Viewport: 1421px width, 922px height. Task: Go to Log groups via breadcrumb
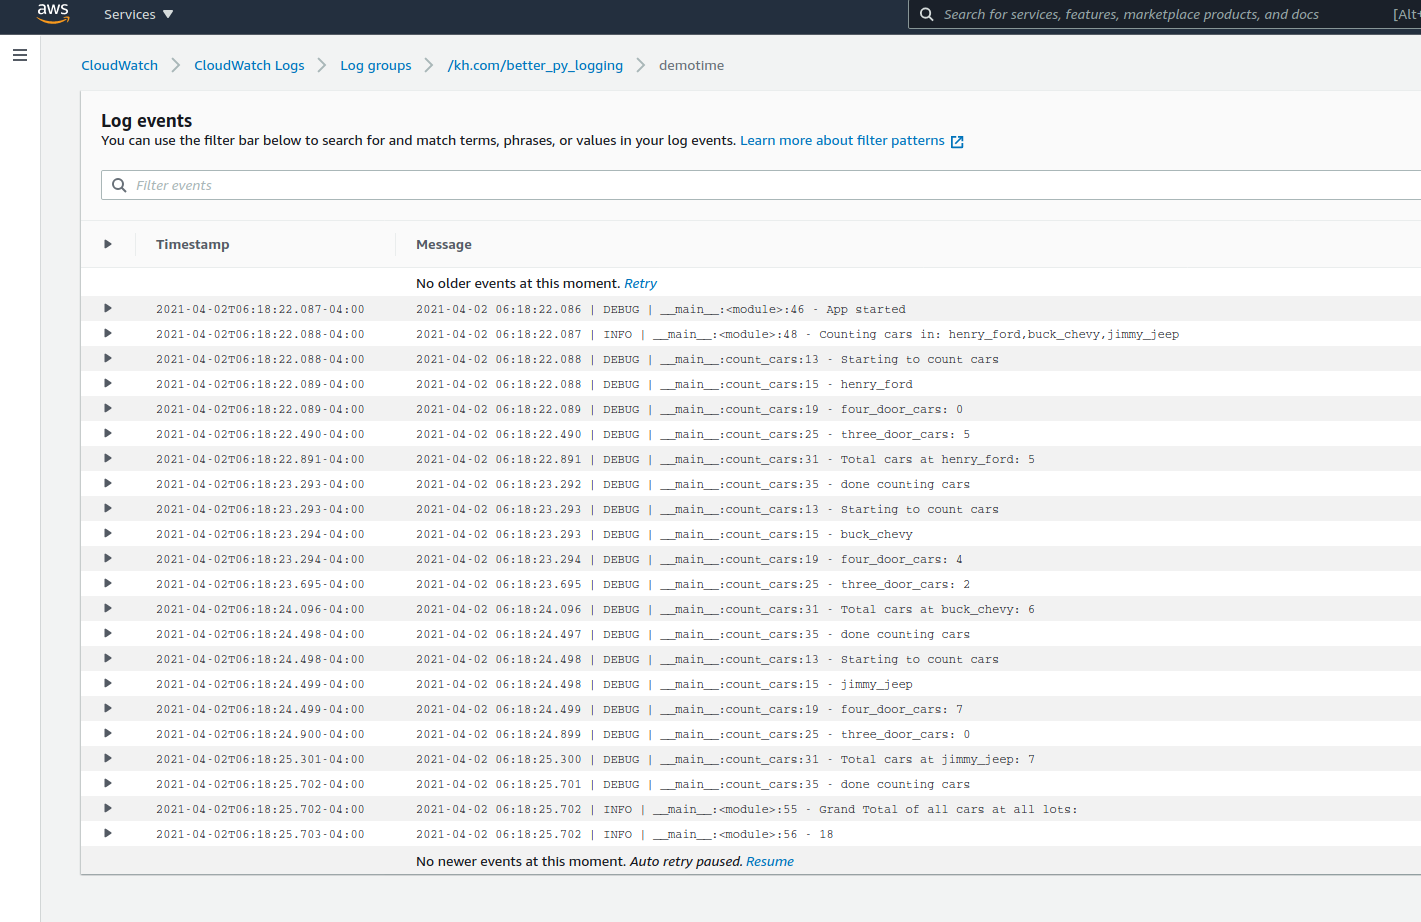click(375, 65)
